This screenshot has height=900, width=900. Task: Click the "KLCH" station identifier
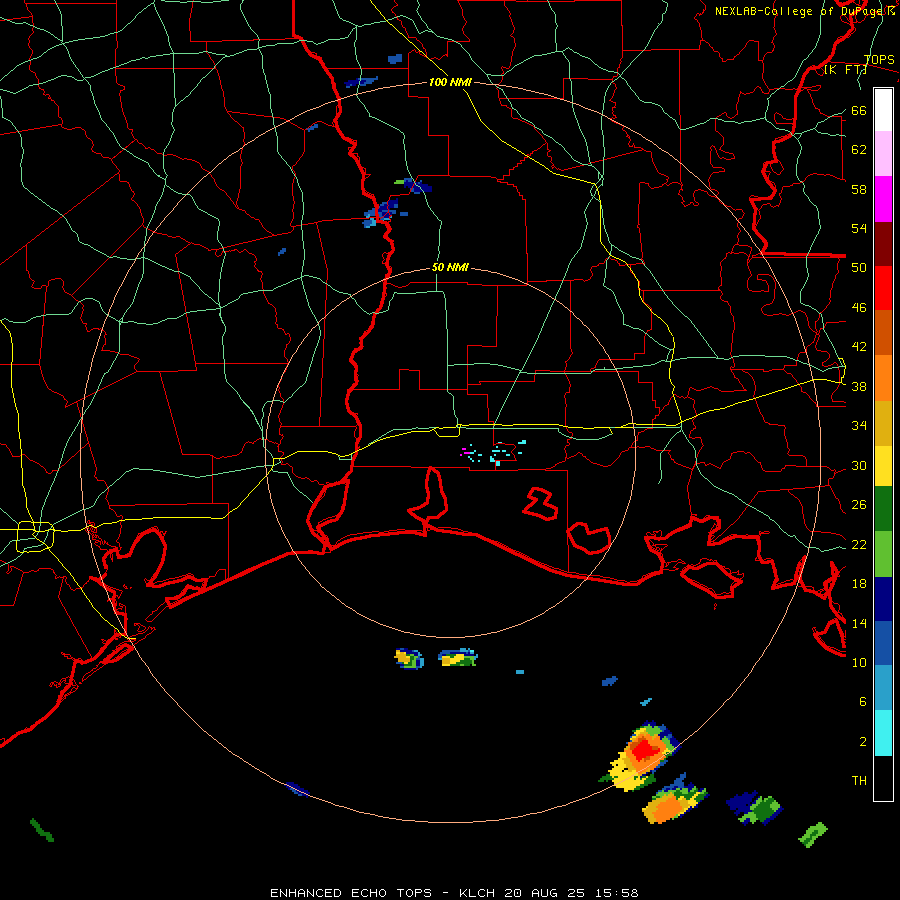[x=477, y=893]
